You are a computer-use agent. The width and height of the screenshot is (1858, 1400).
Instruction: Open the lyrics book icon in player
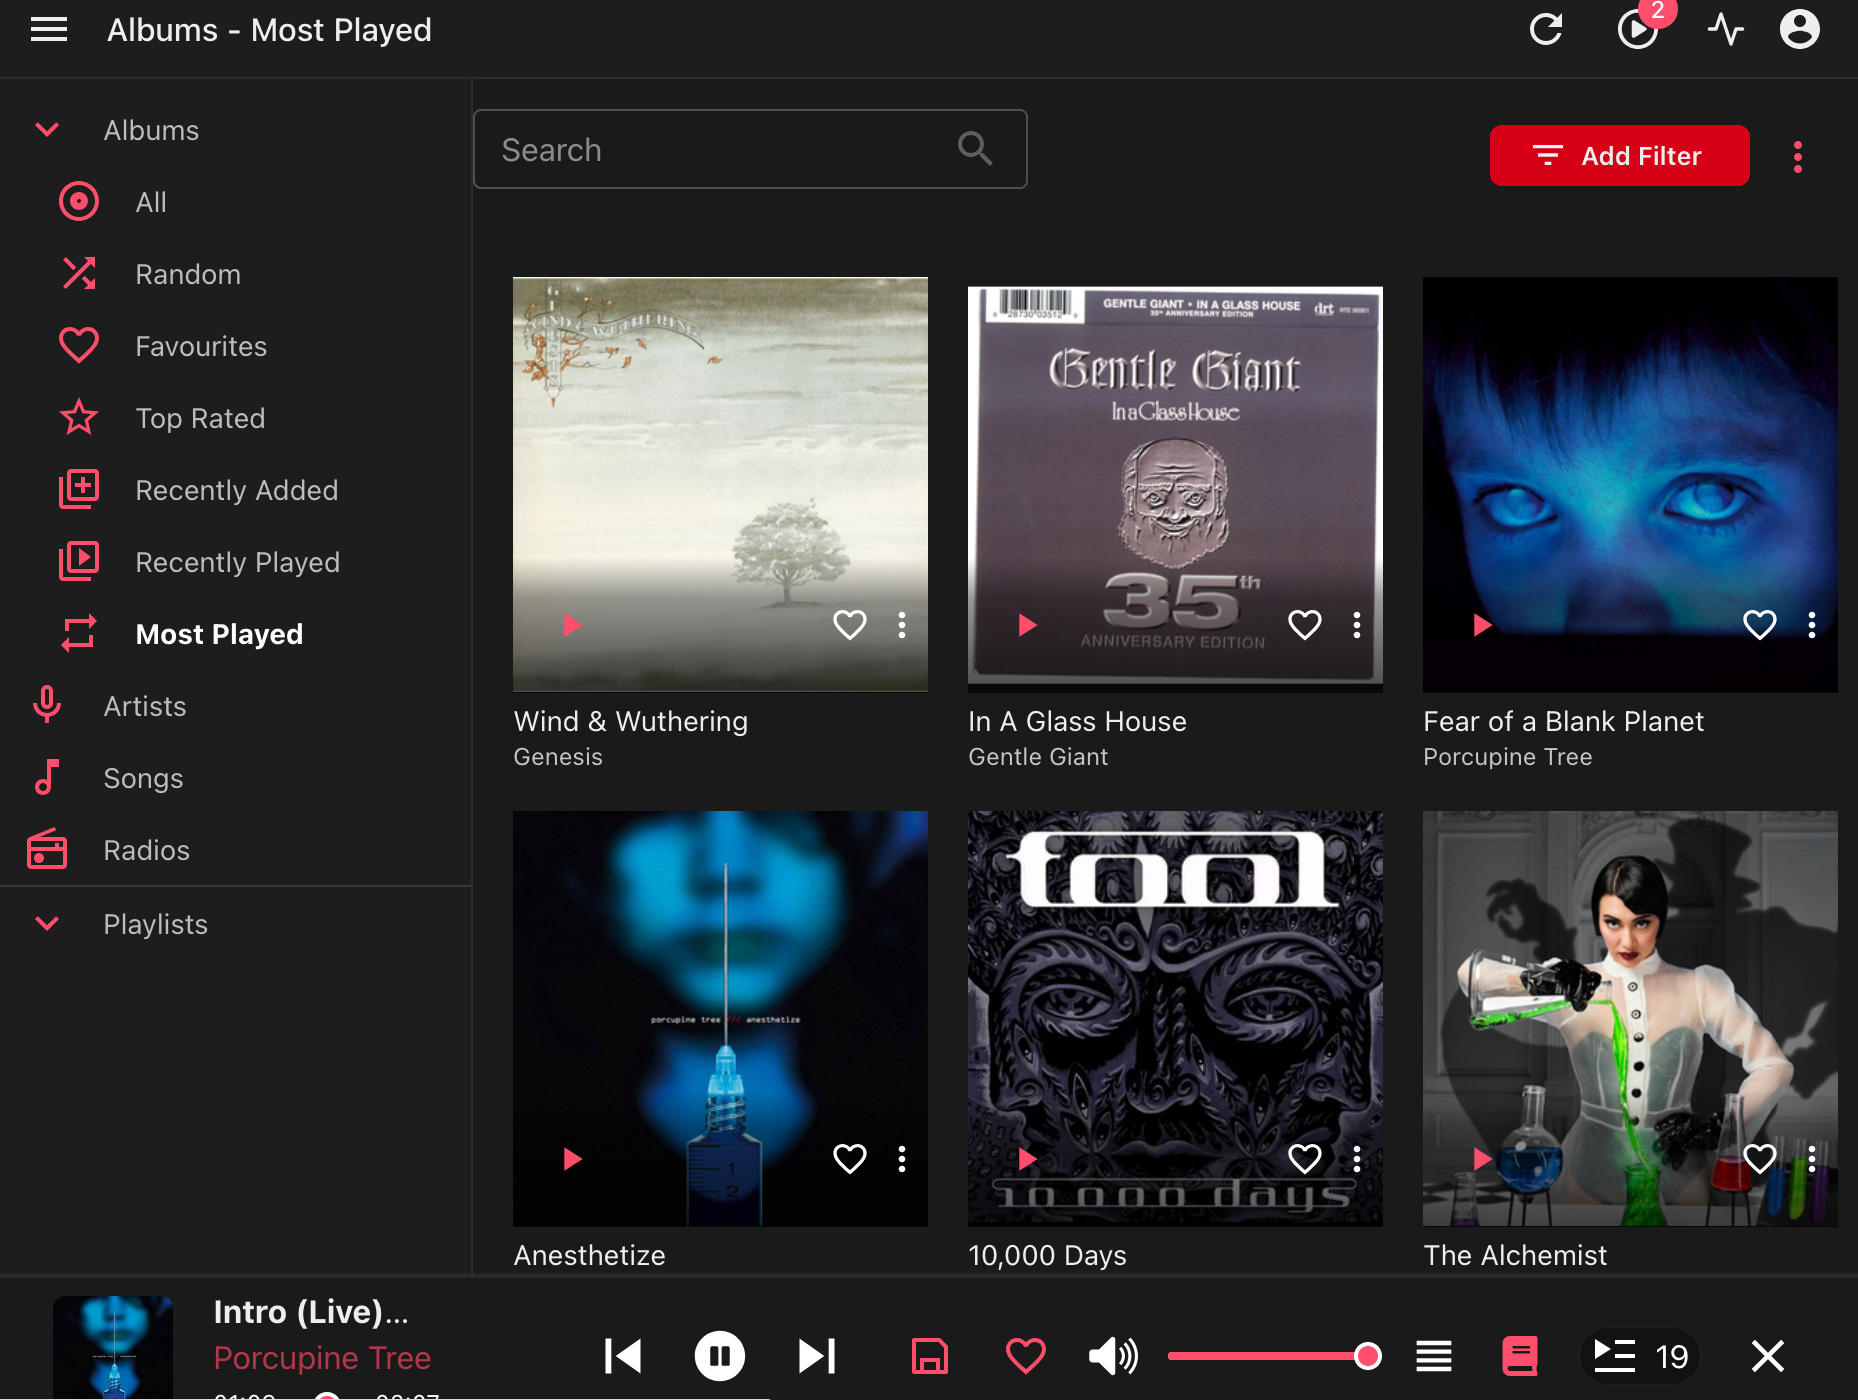pos(1519,1356)
